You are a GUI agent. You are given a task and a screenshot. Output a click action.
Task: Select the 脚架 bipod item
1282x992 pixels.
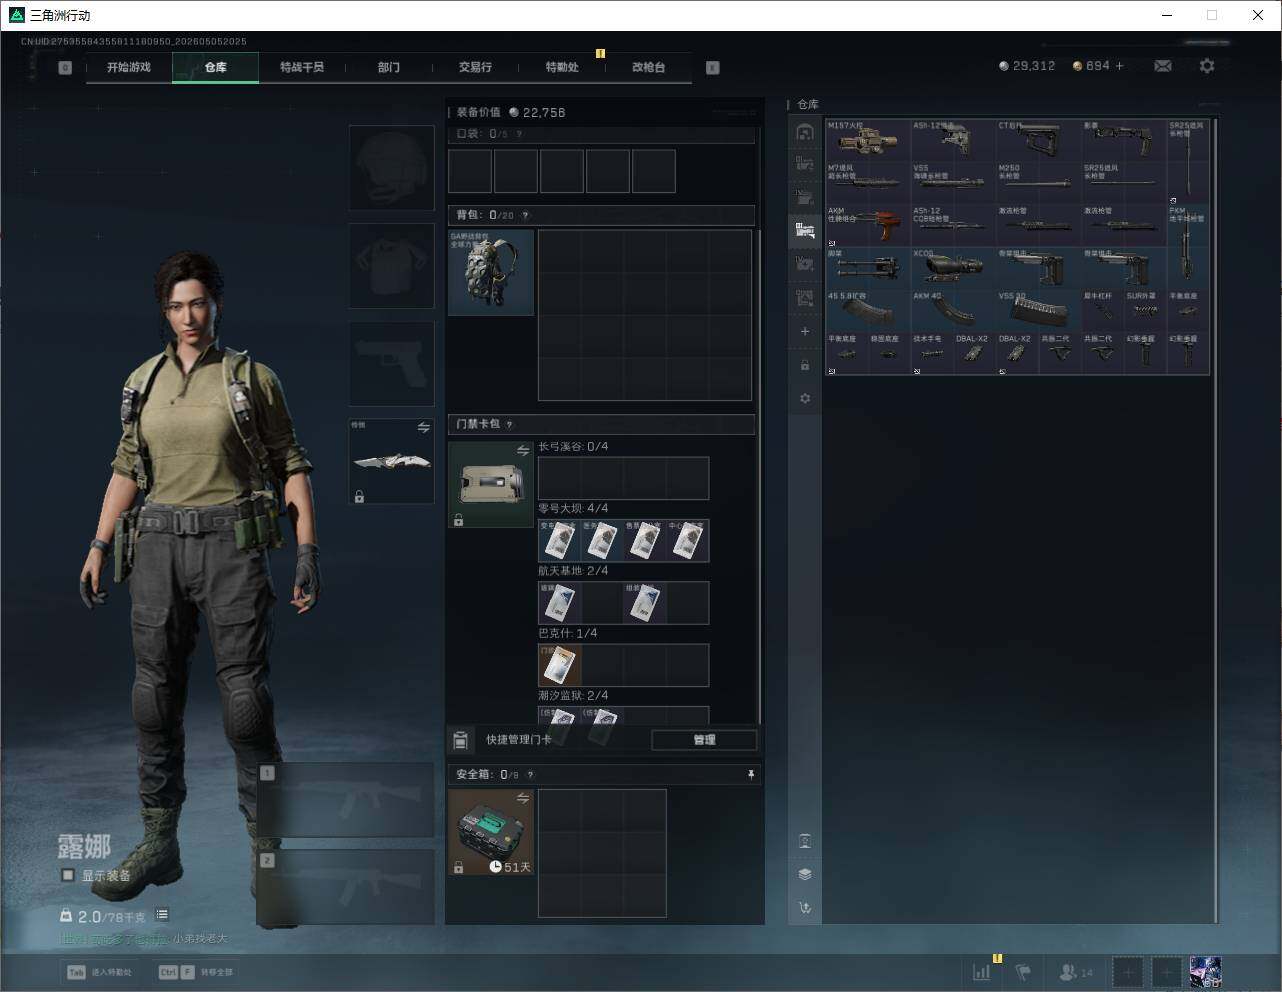(868, 269)
